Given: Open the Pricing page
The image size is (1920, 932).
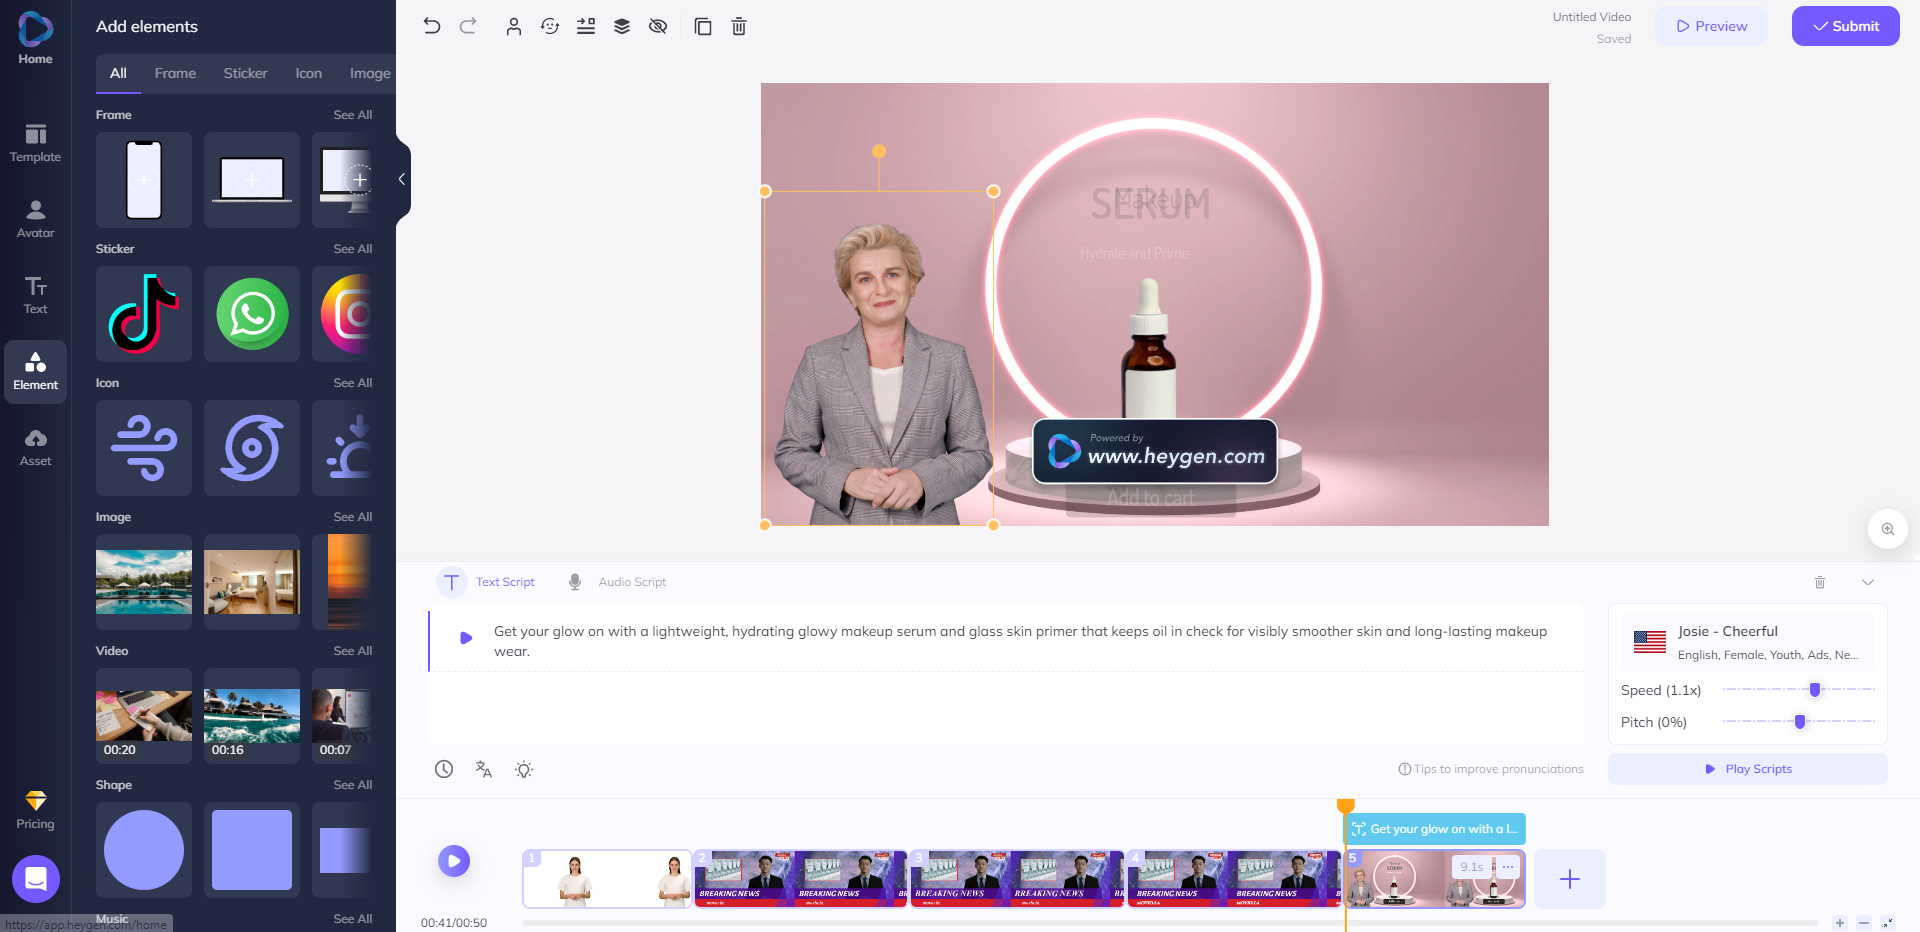Looking at the screenshot, I should click(35, 810).
